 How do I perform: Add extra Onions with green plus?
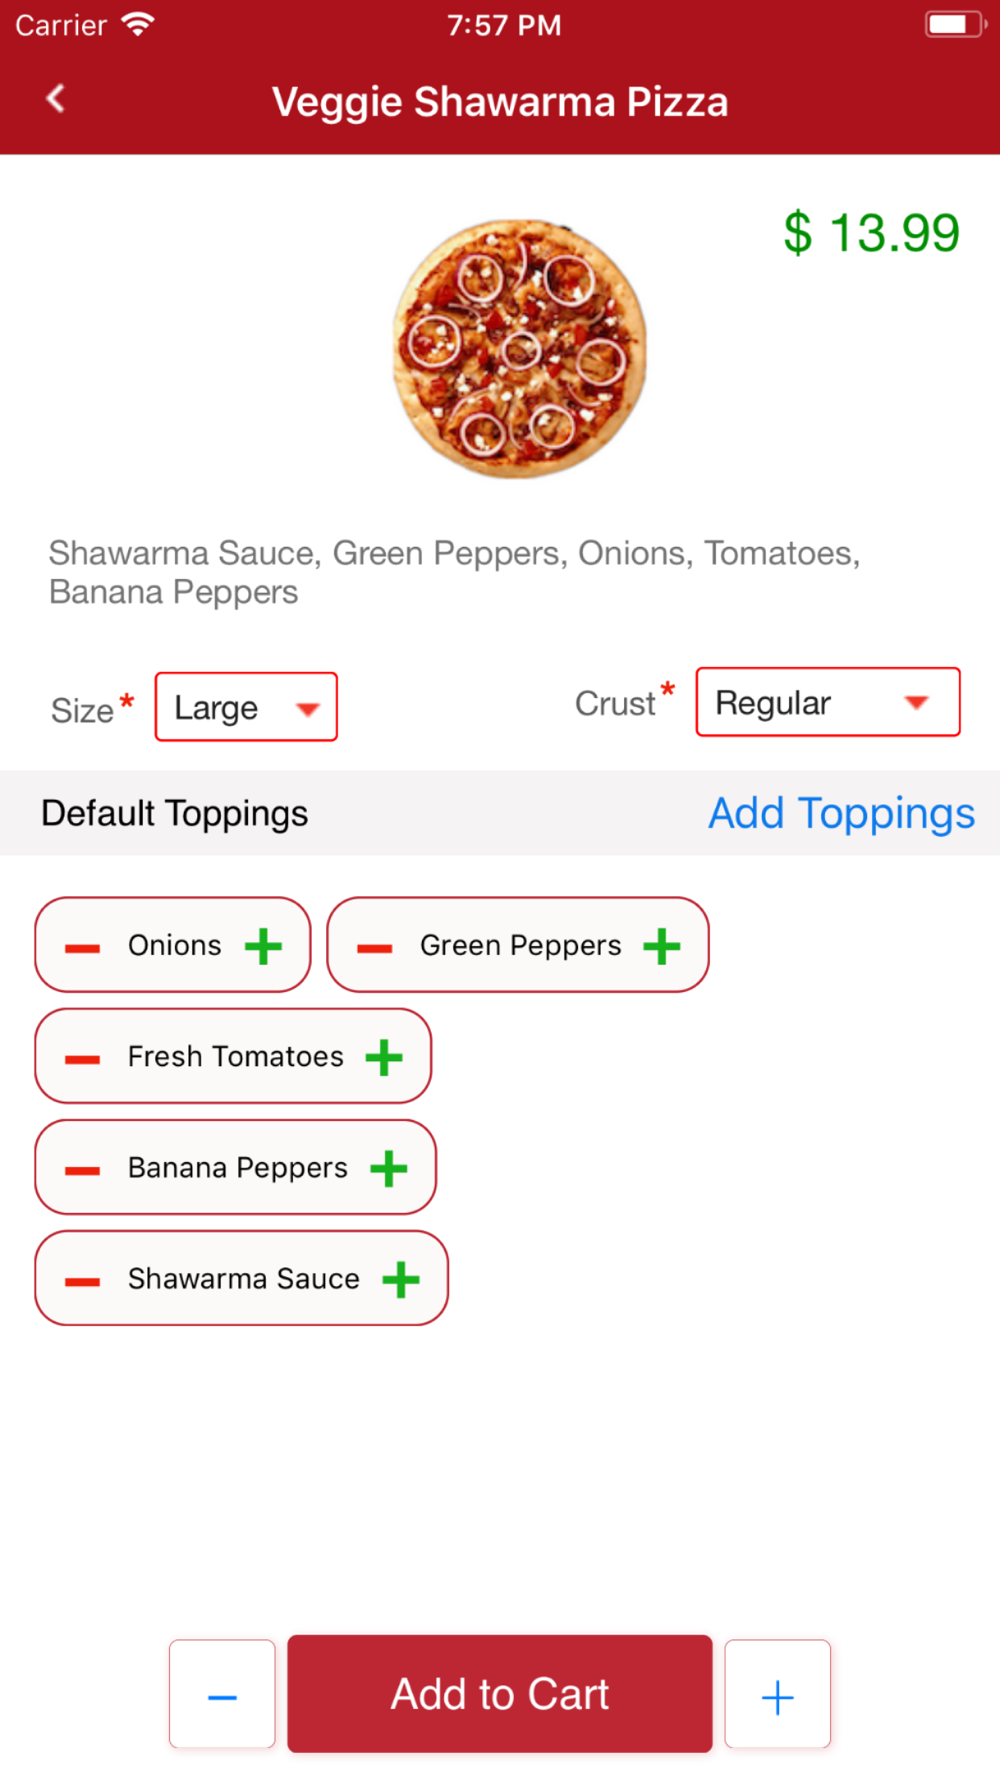264,946
